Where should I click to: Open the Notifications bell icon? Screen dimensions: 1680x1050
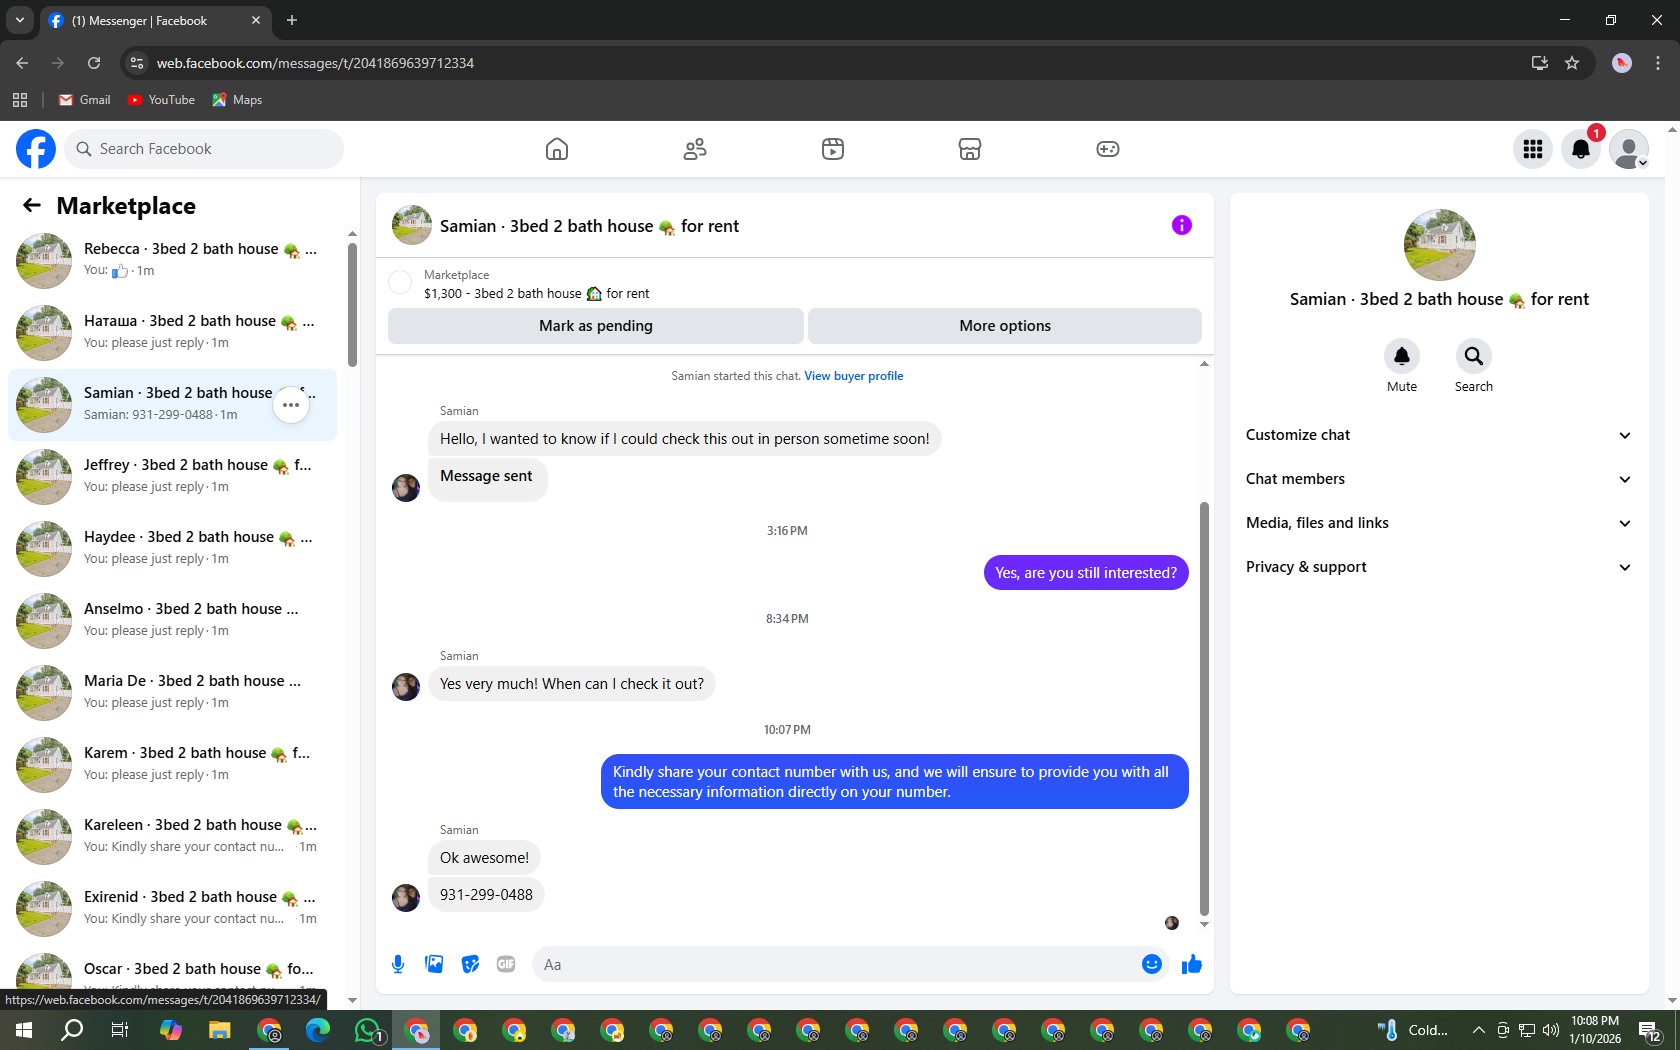(x=1581, y=149)
